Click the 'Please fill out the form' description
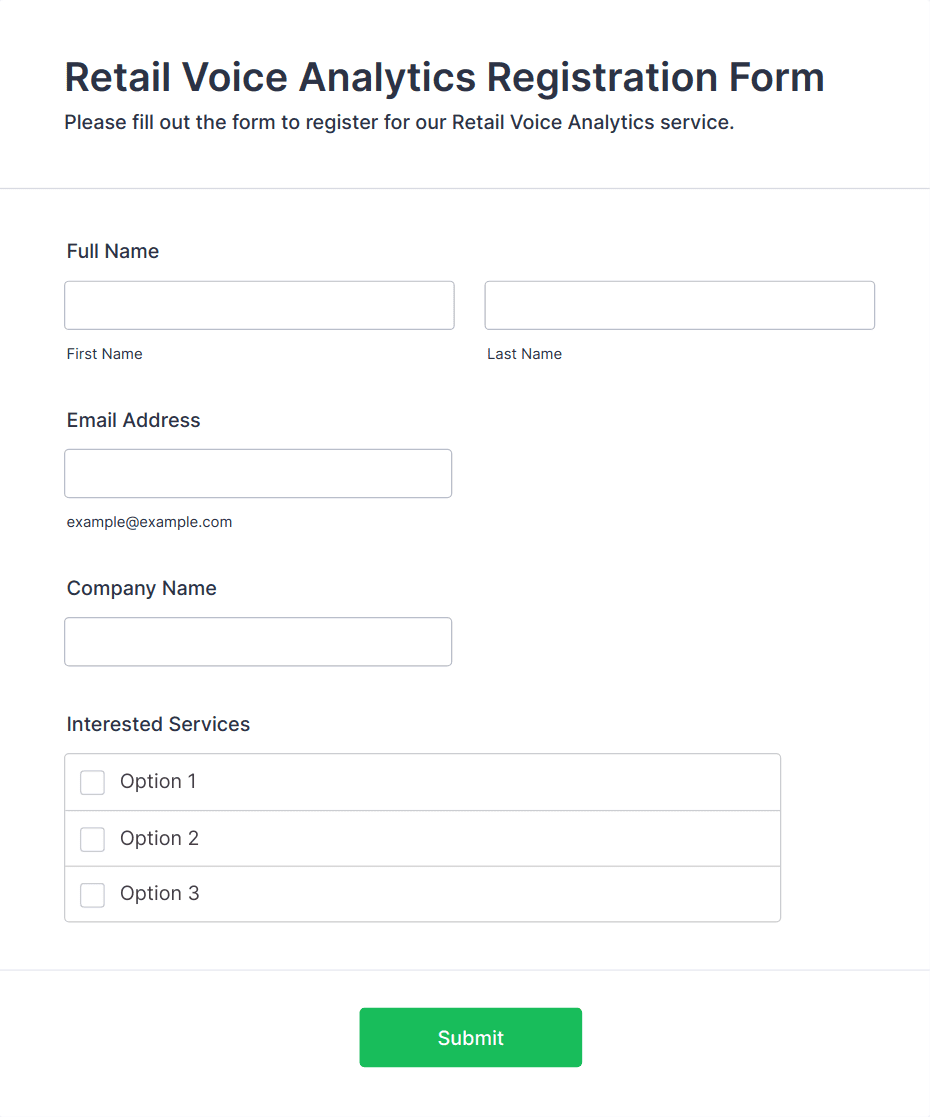This screenshot has height=1117, width=930. (x=399, y=123)
